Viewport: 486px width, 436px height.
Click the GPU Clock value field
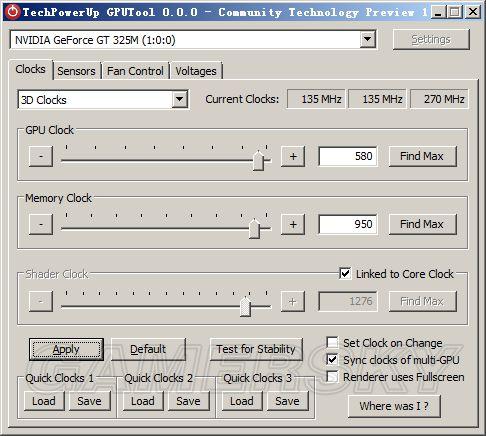click(348, 156)
